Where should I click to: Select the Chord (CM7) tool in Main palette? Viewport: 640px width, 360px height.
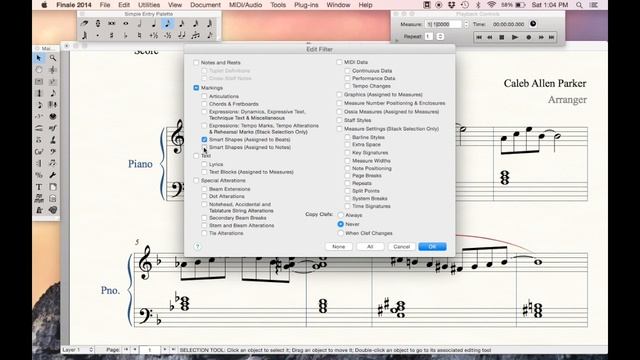pyautogui.click(x=39, y=151)
